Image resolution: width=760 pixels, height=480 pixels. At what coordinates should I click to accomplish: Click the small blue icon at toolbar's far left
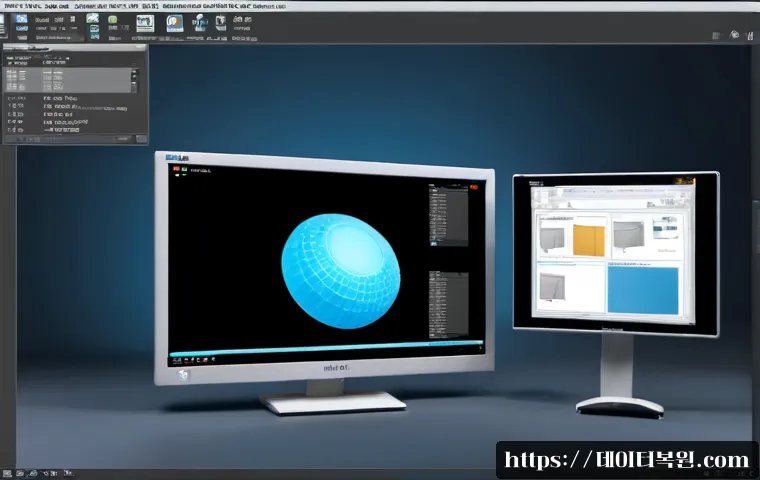[21, 19]
